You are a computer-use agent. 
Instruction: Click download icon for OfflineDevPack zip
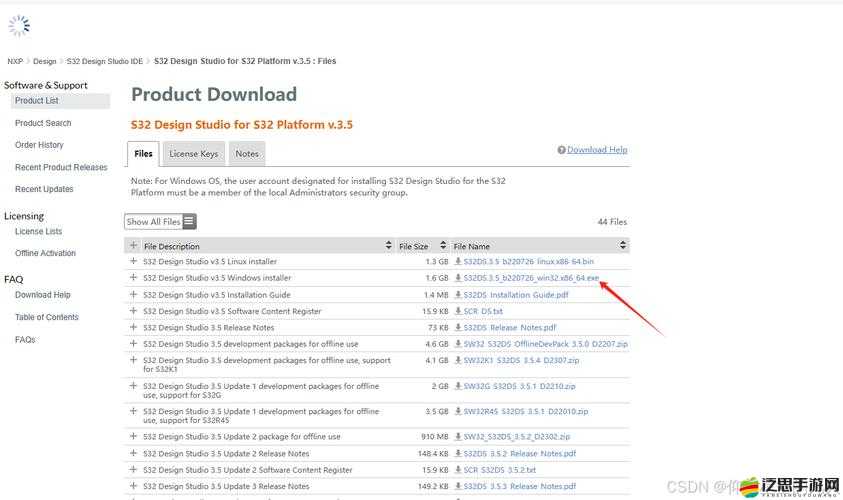tap(458, 344)
